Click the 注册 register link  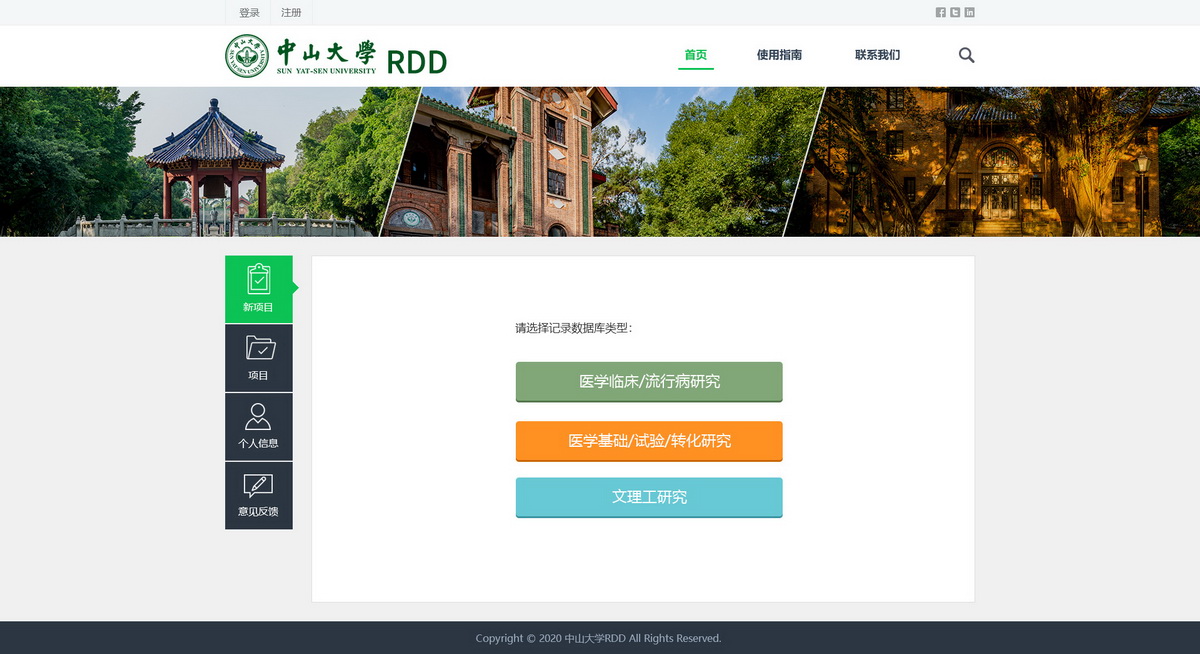tap(291, 13)
